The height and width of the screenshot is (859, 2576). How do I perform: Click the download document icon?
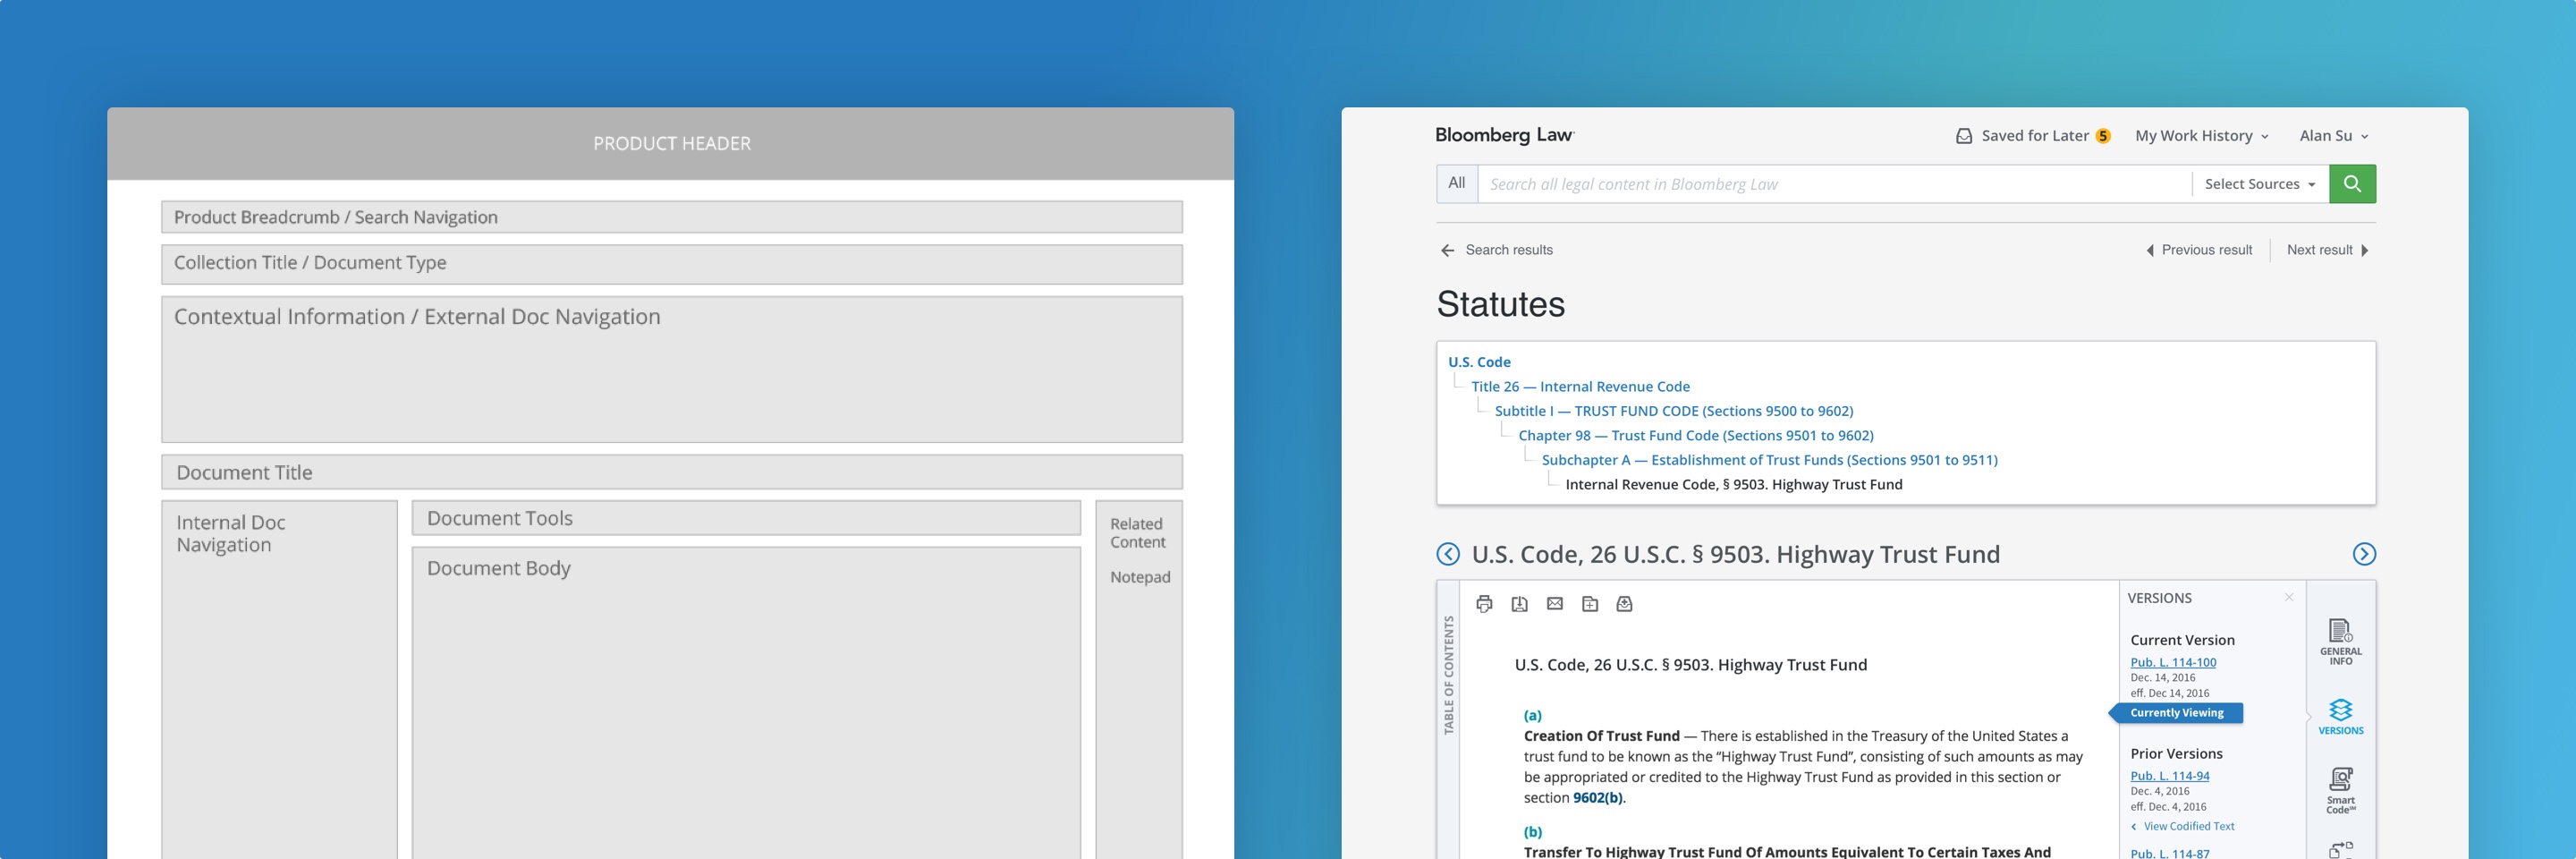point(1519,604)
